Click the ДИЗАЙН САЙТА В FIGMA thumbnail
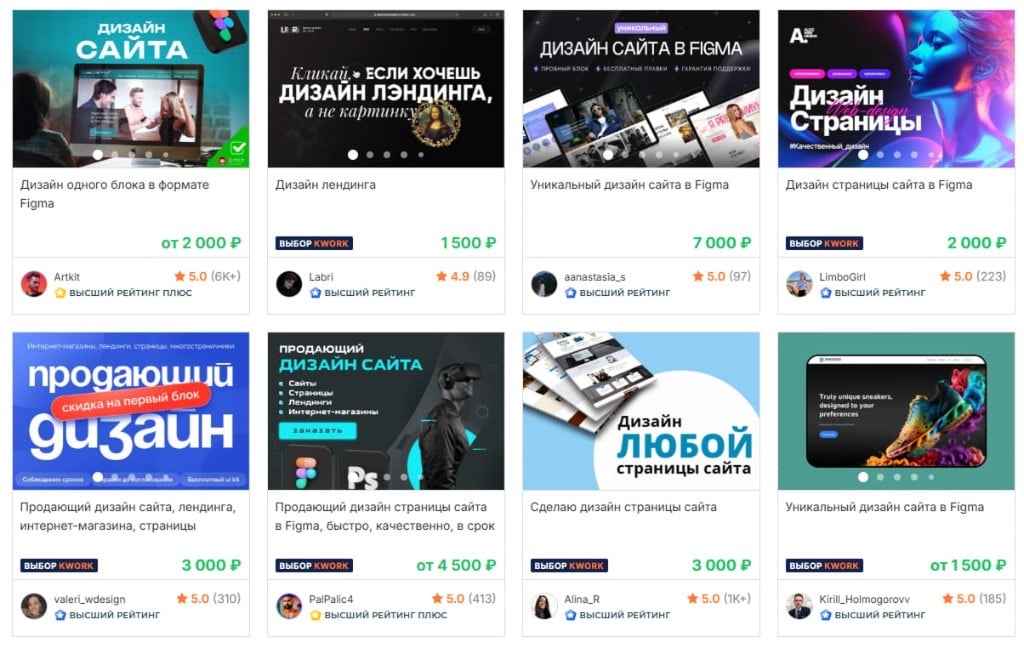Viewport: 1024px width, 648px height. point(641,89)
